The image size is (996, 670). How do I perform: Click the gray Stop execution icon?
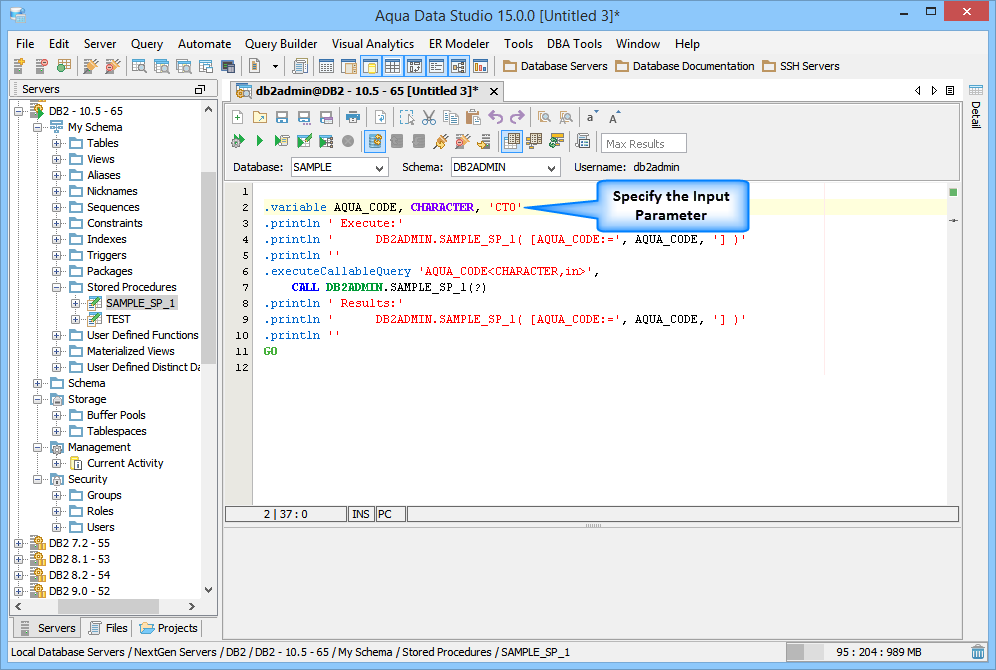point(348,142)
